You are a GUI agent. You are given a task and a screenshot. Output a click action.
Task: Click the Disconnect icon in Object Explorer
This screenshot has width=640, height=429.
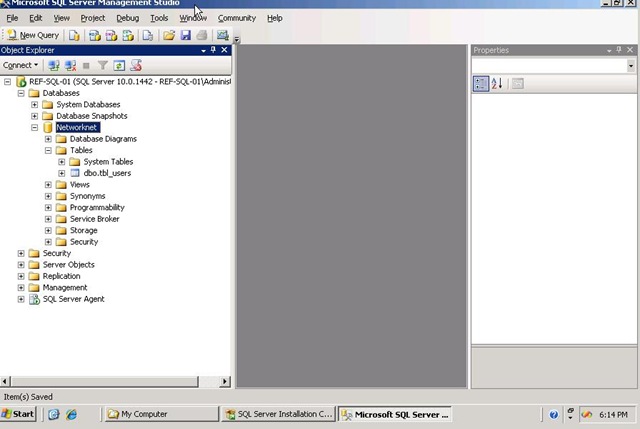pyautogui.click(x=70, y=65)
